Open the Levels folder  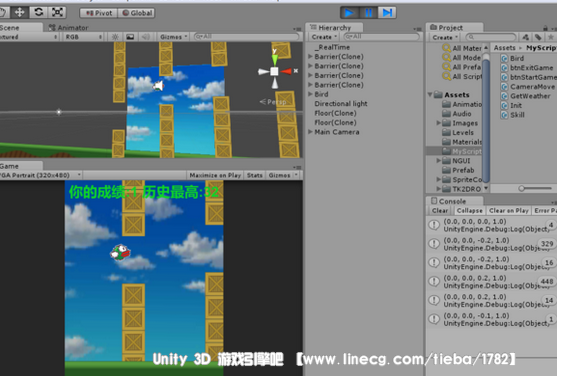pyautogui.click(x=458, y=132)
